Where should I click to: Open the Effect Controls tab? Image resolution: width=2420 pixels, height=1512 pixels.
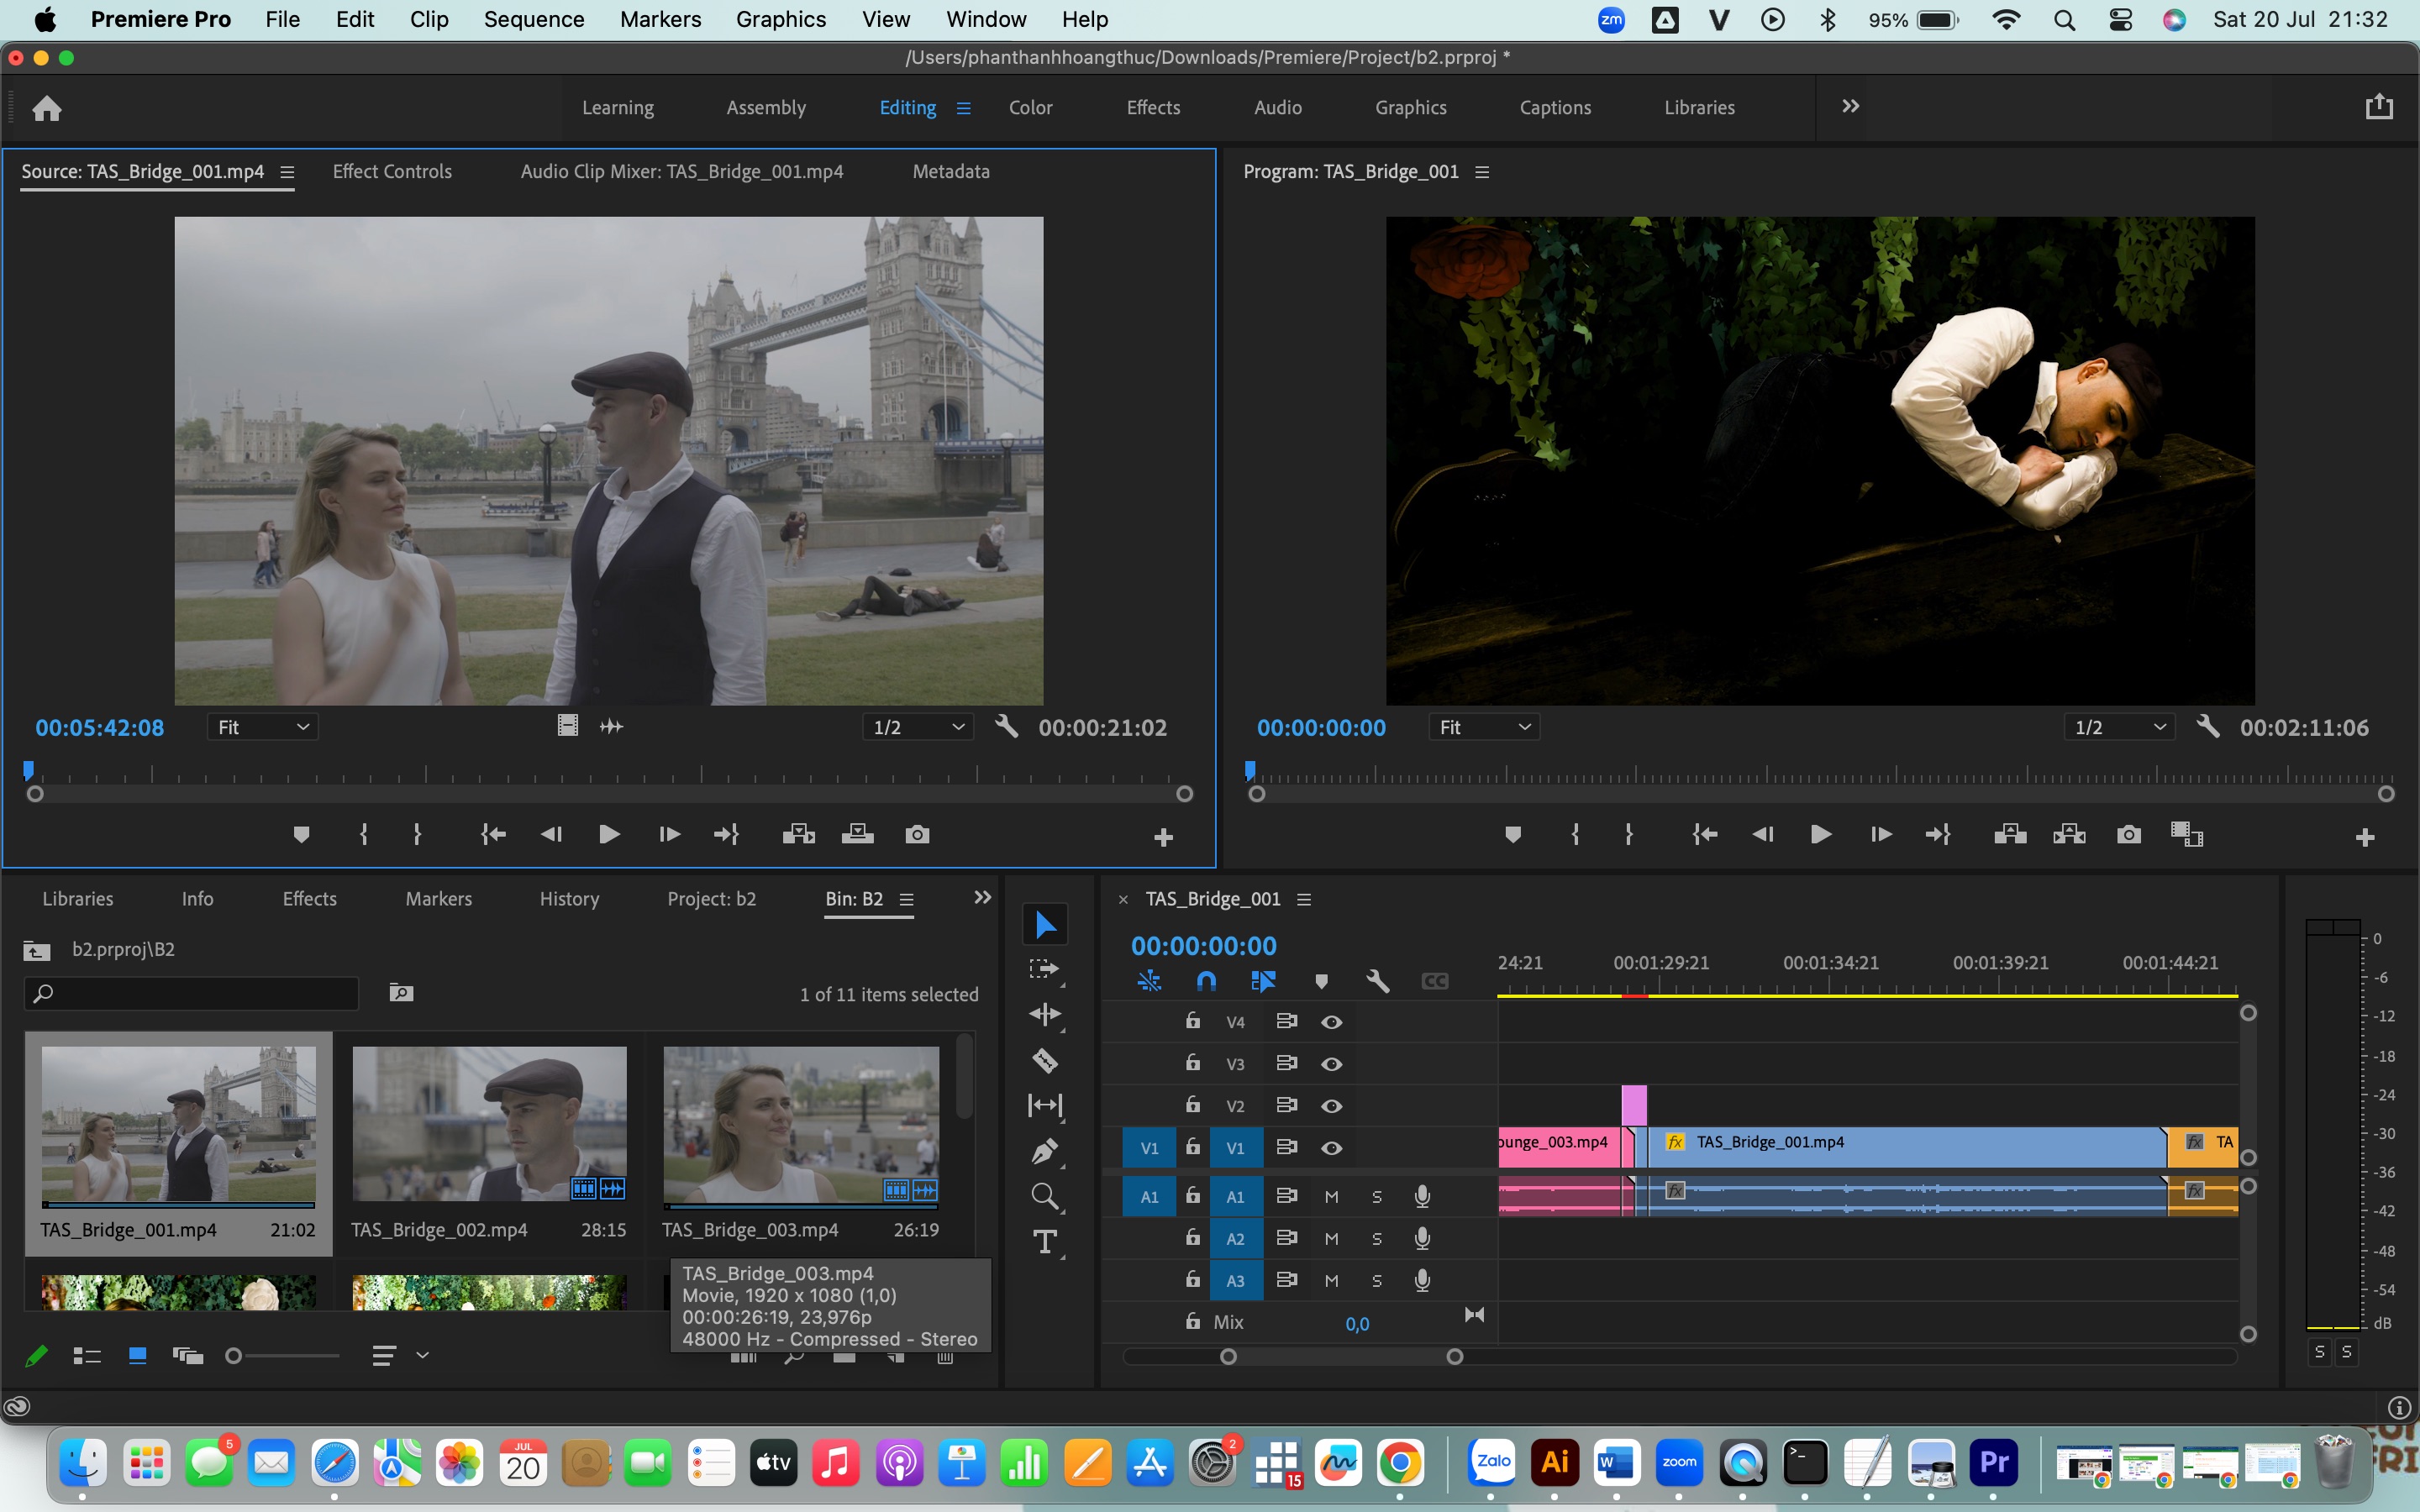click(392, 171)
